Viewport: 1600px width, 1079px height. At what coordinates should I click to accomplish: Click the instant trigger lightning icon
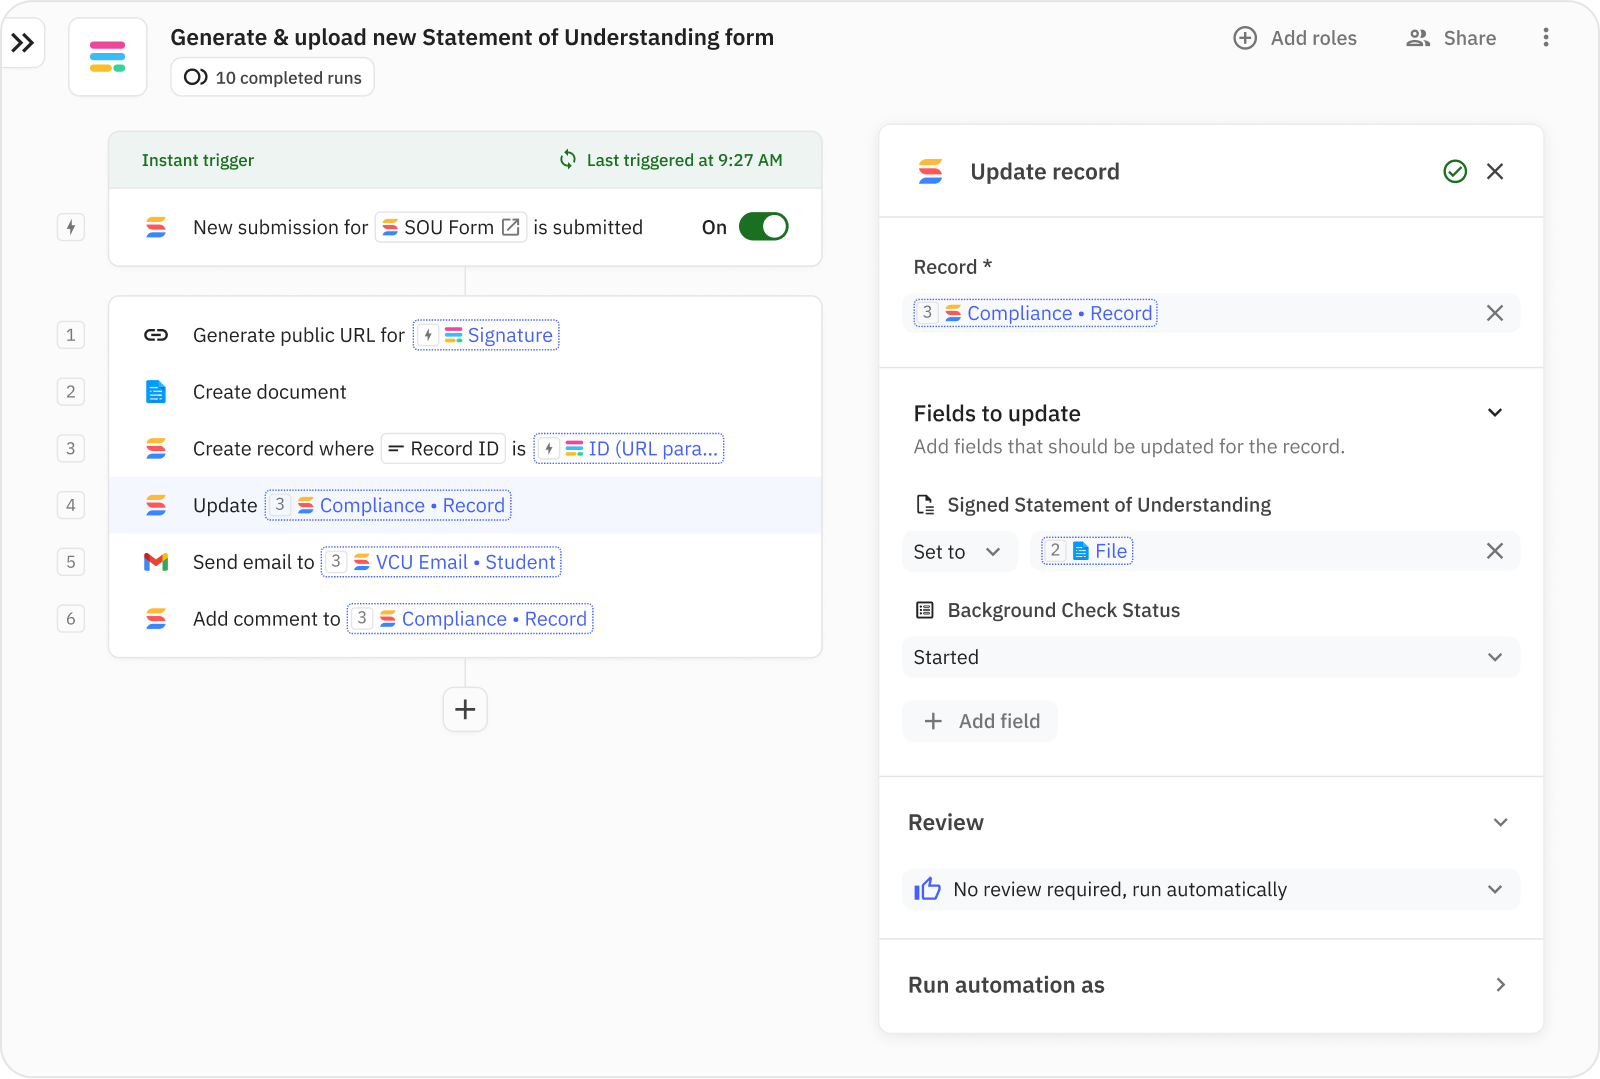[71, 227]
